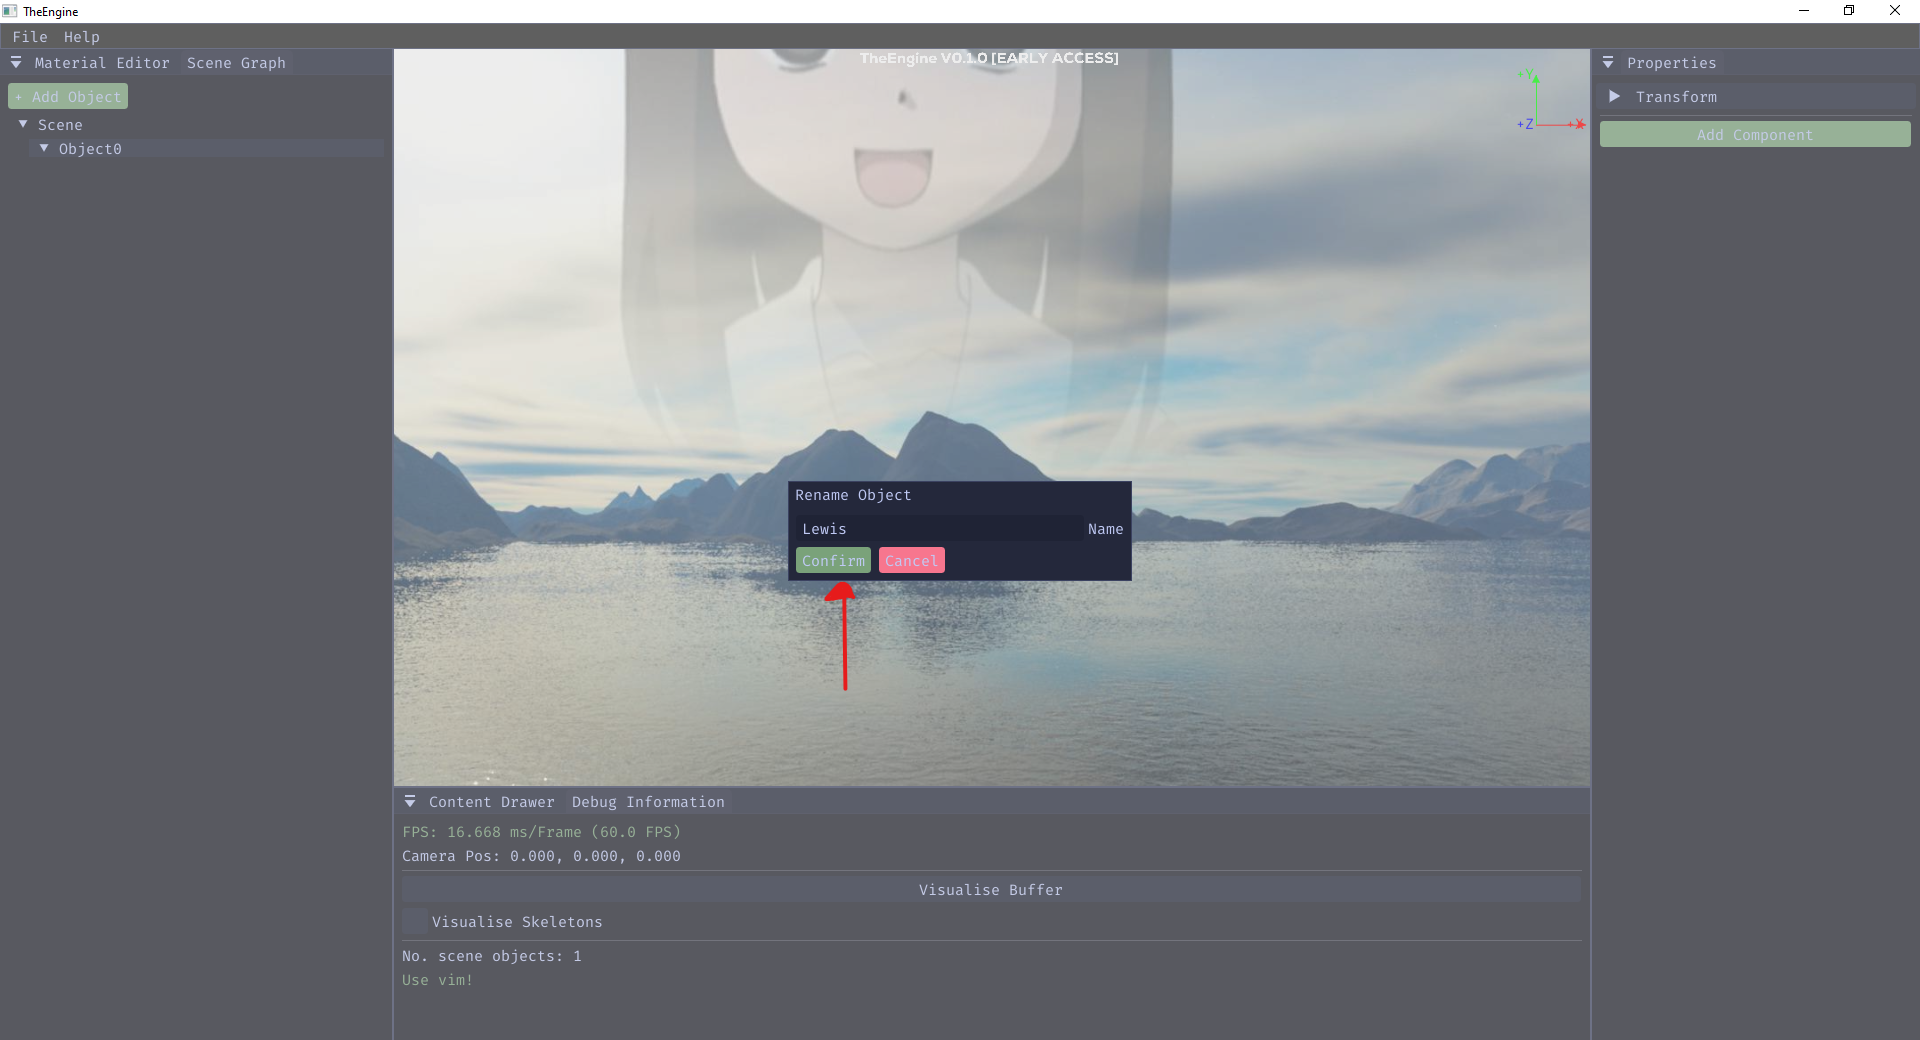Screen dimensions: 1920x1040
Task: Collapse the Object0 tree arrow
Action: [x=44, y=148]
